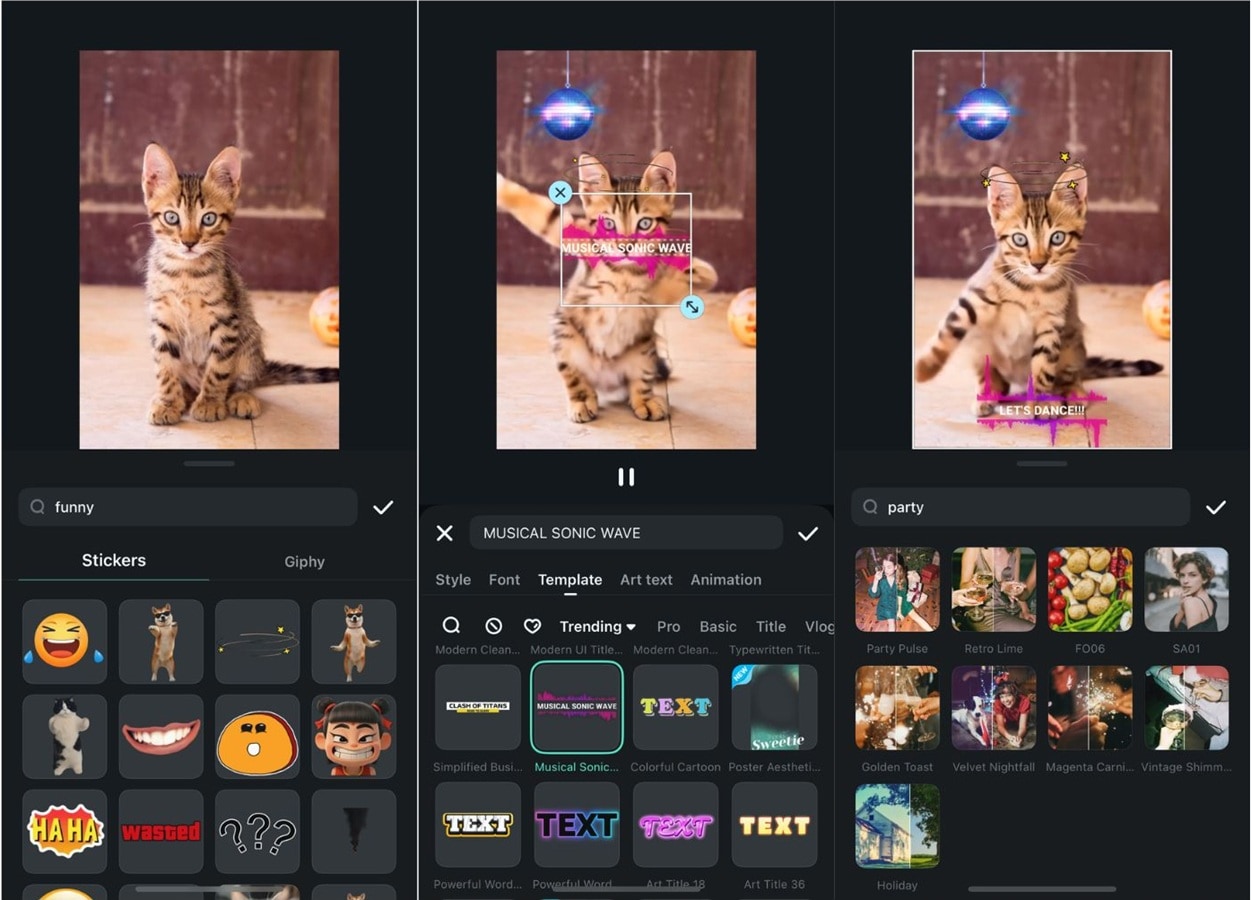Select the Simplified Business template
The height and width of the screenshot is (900, 1251).
pyautogui.click(x=478, y=708)
